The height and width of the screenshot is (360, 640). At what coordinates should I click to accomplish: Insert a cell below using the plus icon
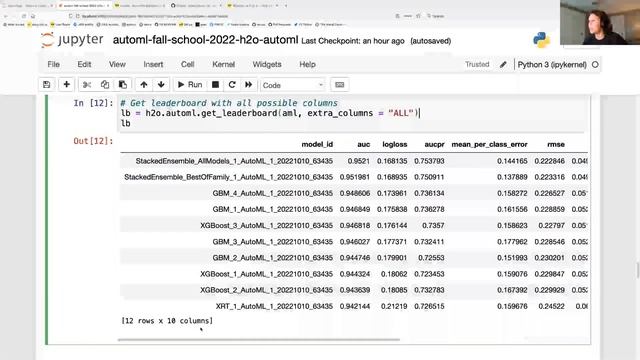click(x=66, y=85)
